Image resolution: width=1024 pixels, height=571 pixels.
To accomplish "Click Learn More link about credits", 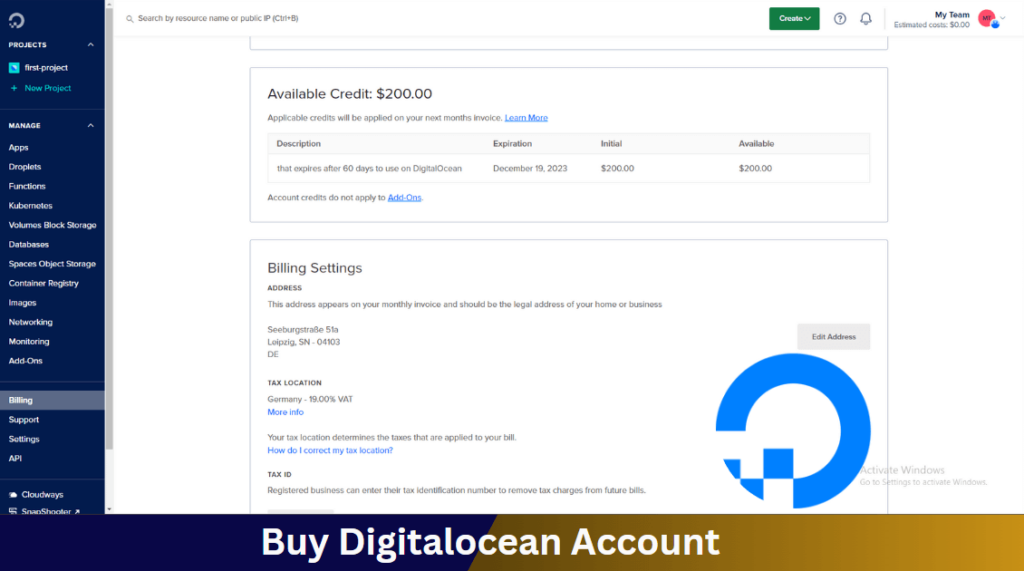I will point(526,118).
